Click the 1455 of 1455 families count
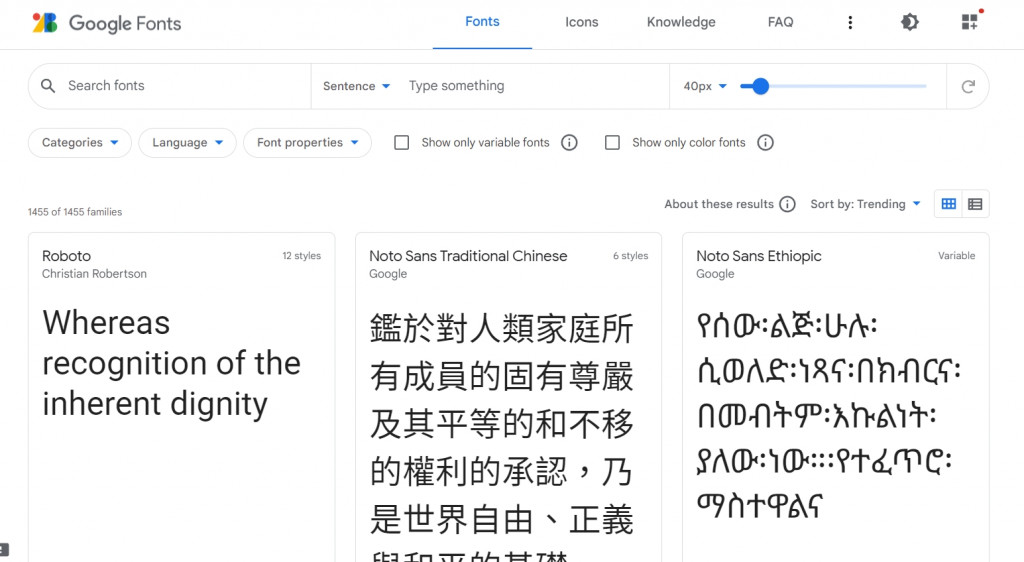The image size is (1024, 562). tap(75, 212)
